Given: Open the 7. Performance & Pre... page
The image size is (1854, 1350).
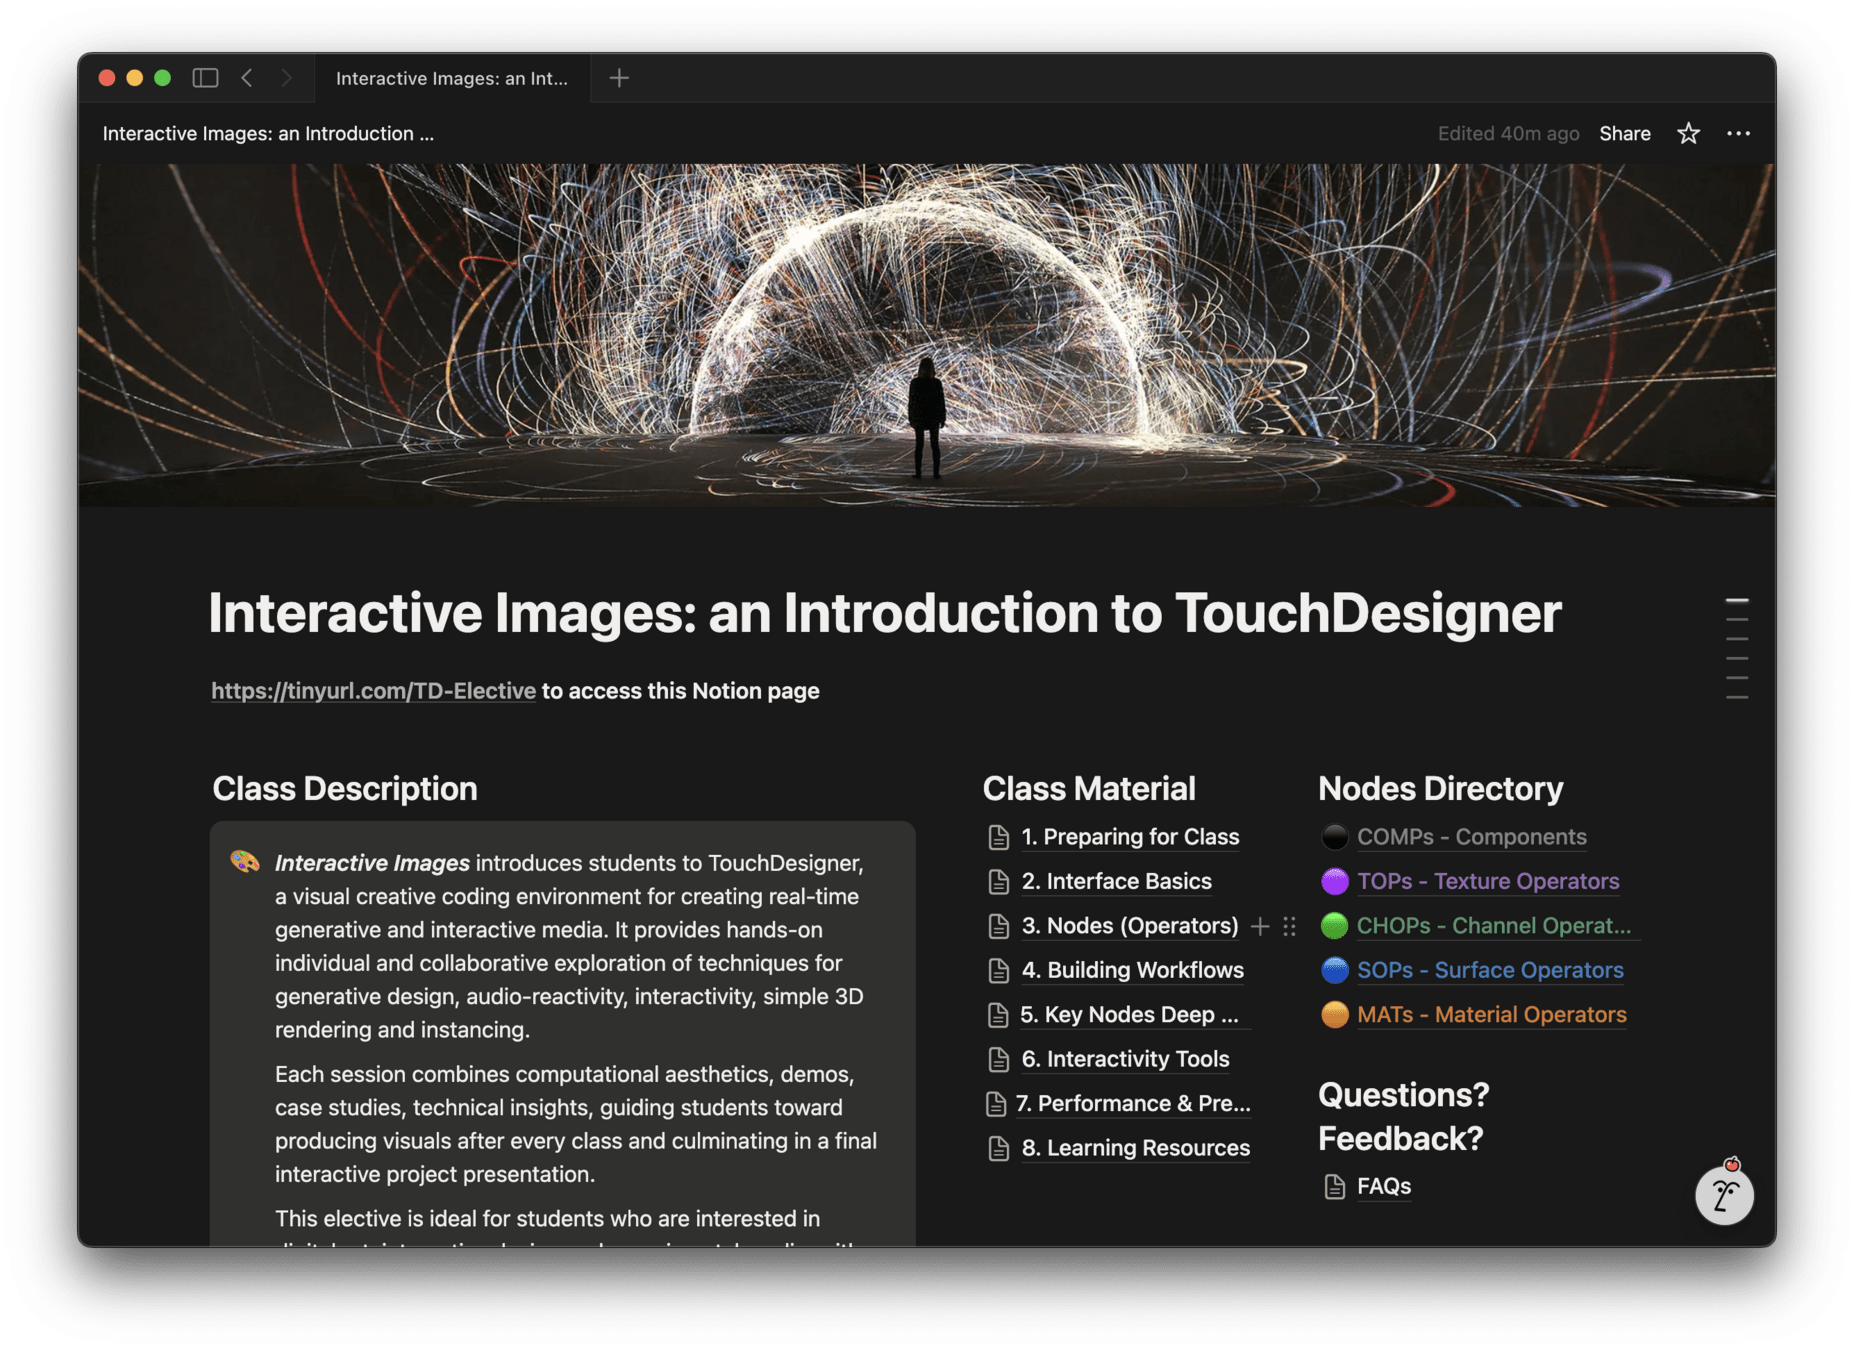Looking at the screenshot, I should [x=1133, y=1104].
